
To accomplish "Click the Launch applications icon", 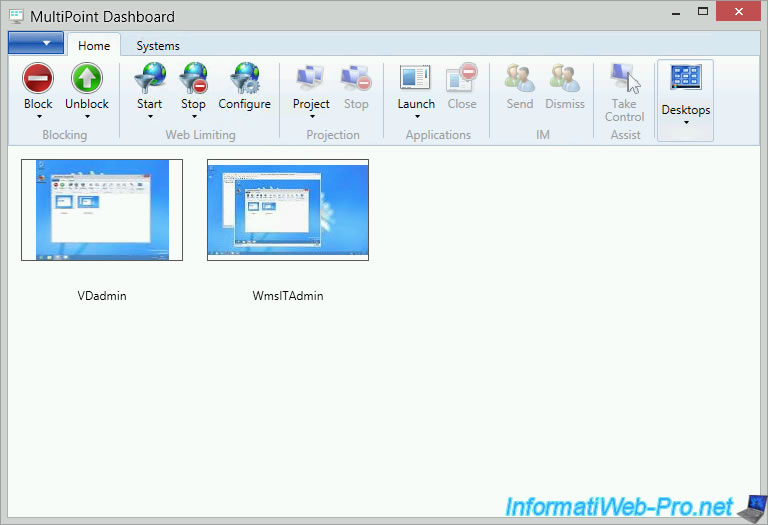I will tap(416, 79).
